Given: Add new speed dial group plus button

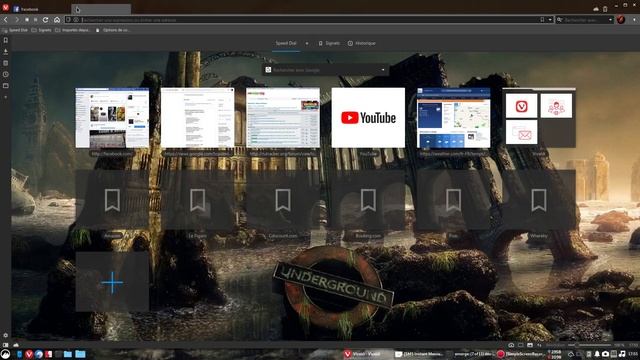Looking at the screenshot, I should pyautogui.click(x=307, y=43).
